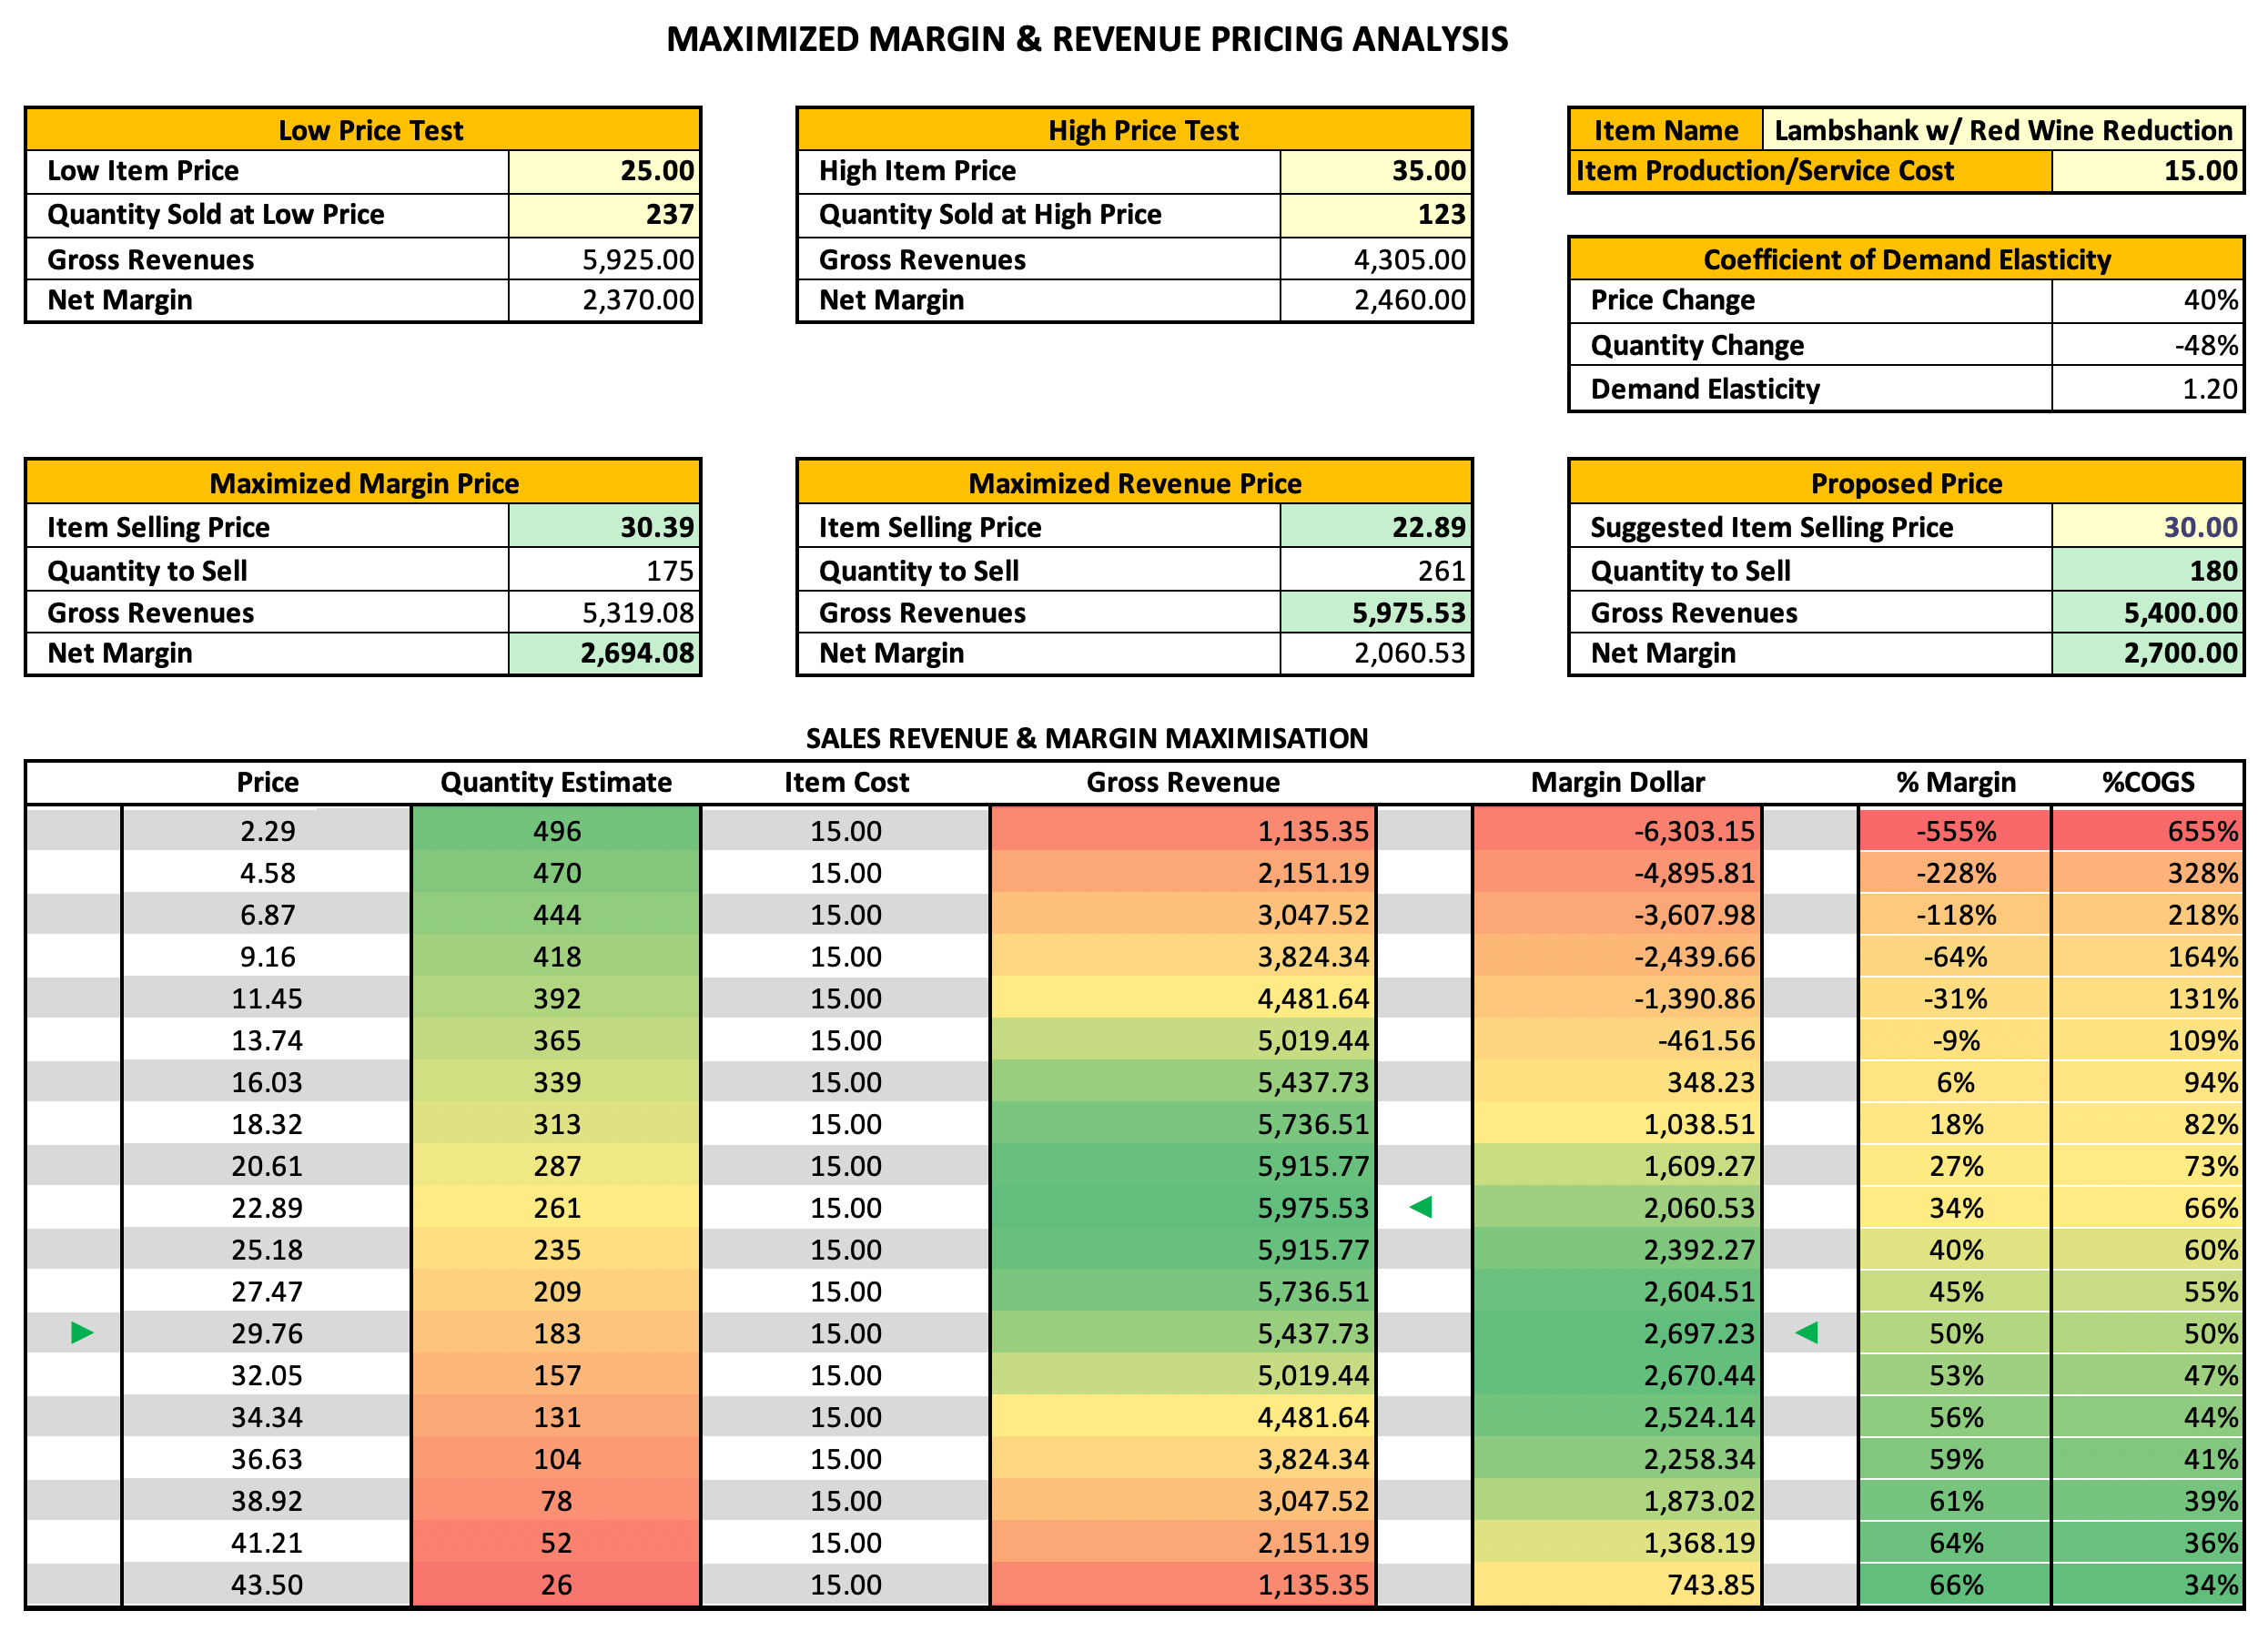Click the green arrow beside Gross Revenues 5,975.53
This screenshot has height=1631, width=2268.
point(1424,1208)
